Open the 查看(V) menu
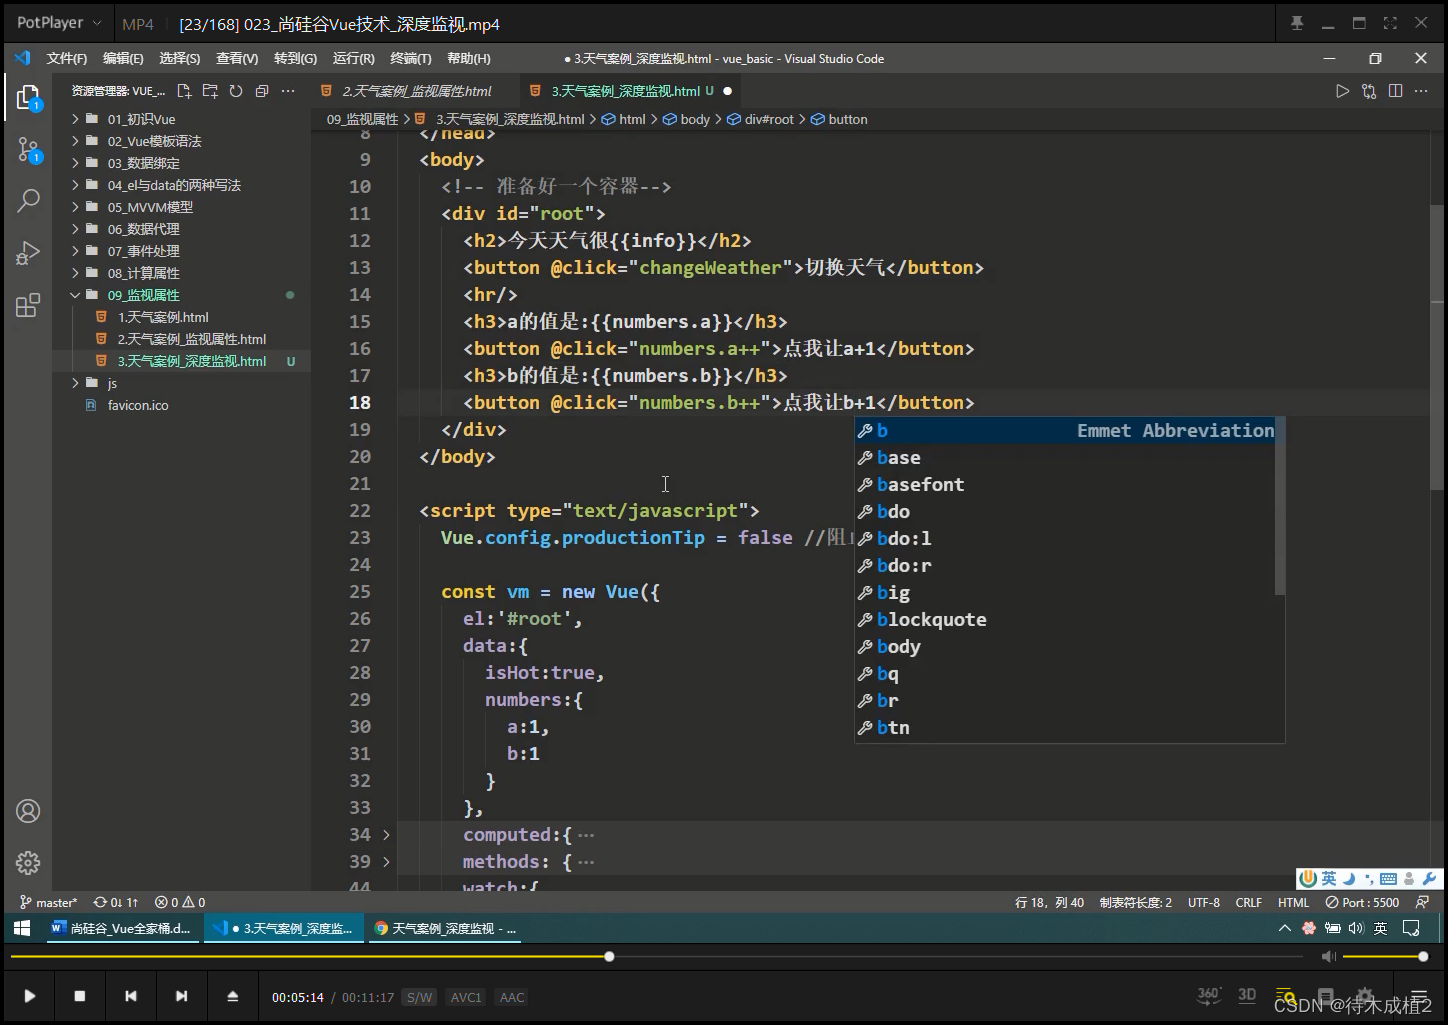 (237, 58)
